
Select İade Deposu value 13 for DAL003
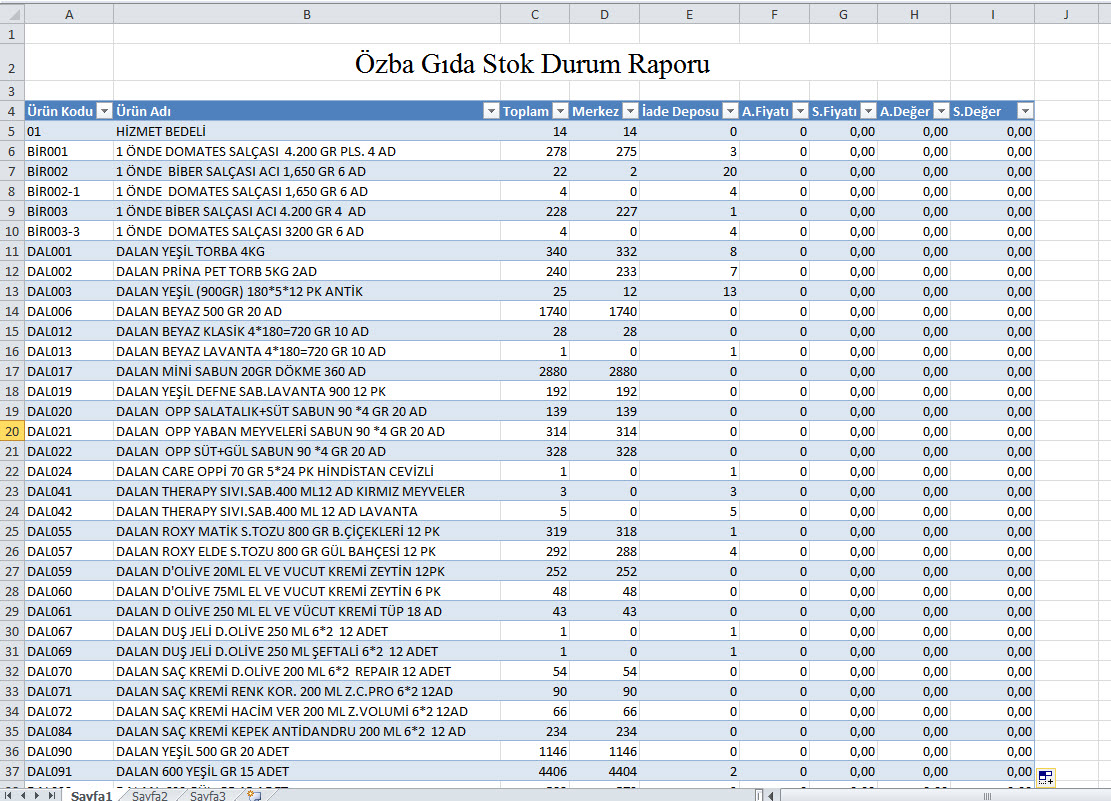coord(689,291)
